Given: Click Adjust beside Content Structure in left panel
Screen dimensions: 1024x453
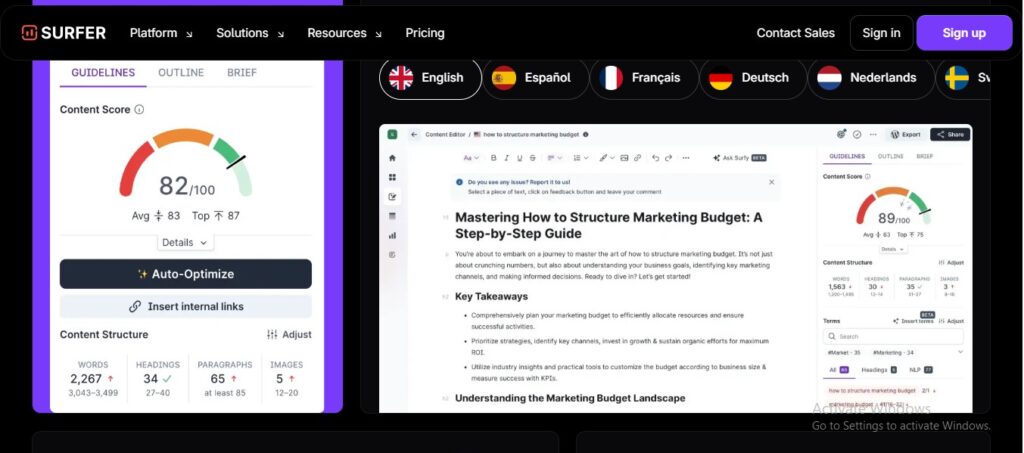Looking at the screenshot, I should [289, 334].
